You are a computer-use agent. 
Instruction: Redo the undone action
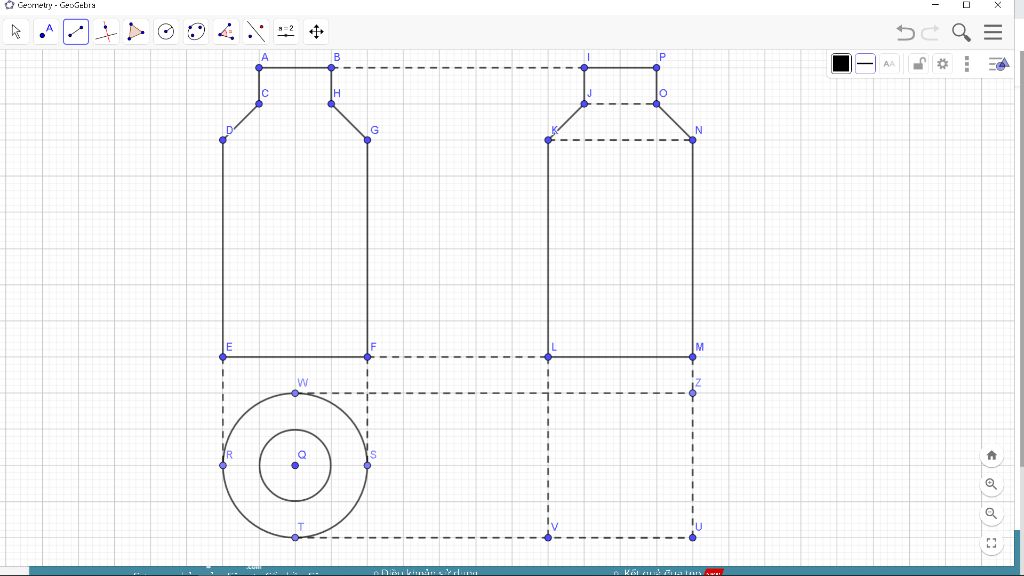[930, 32]
